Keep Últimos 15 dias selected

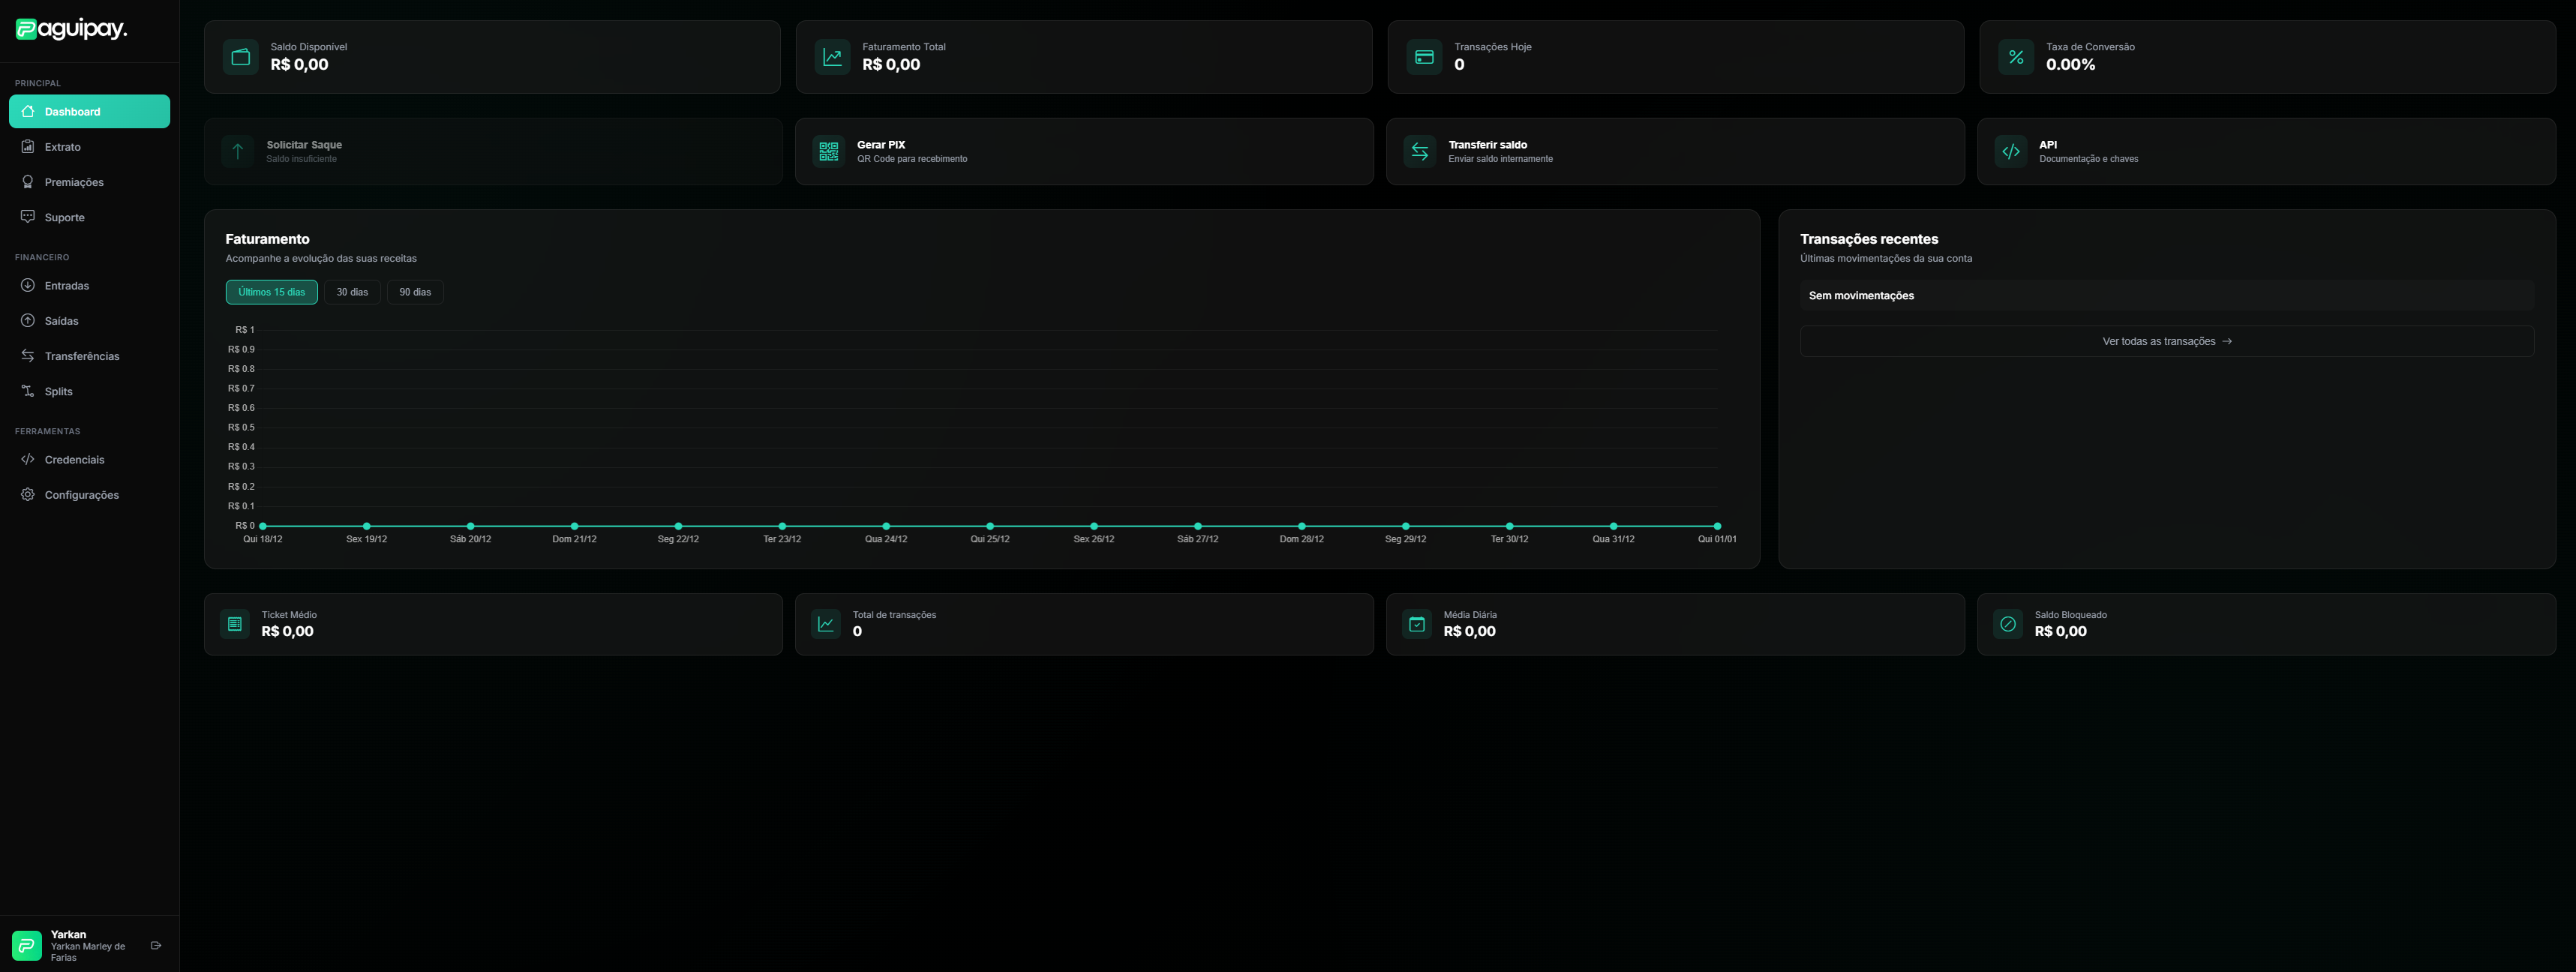[271, 292]
